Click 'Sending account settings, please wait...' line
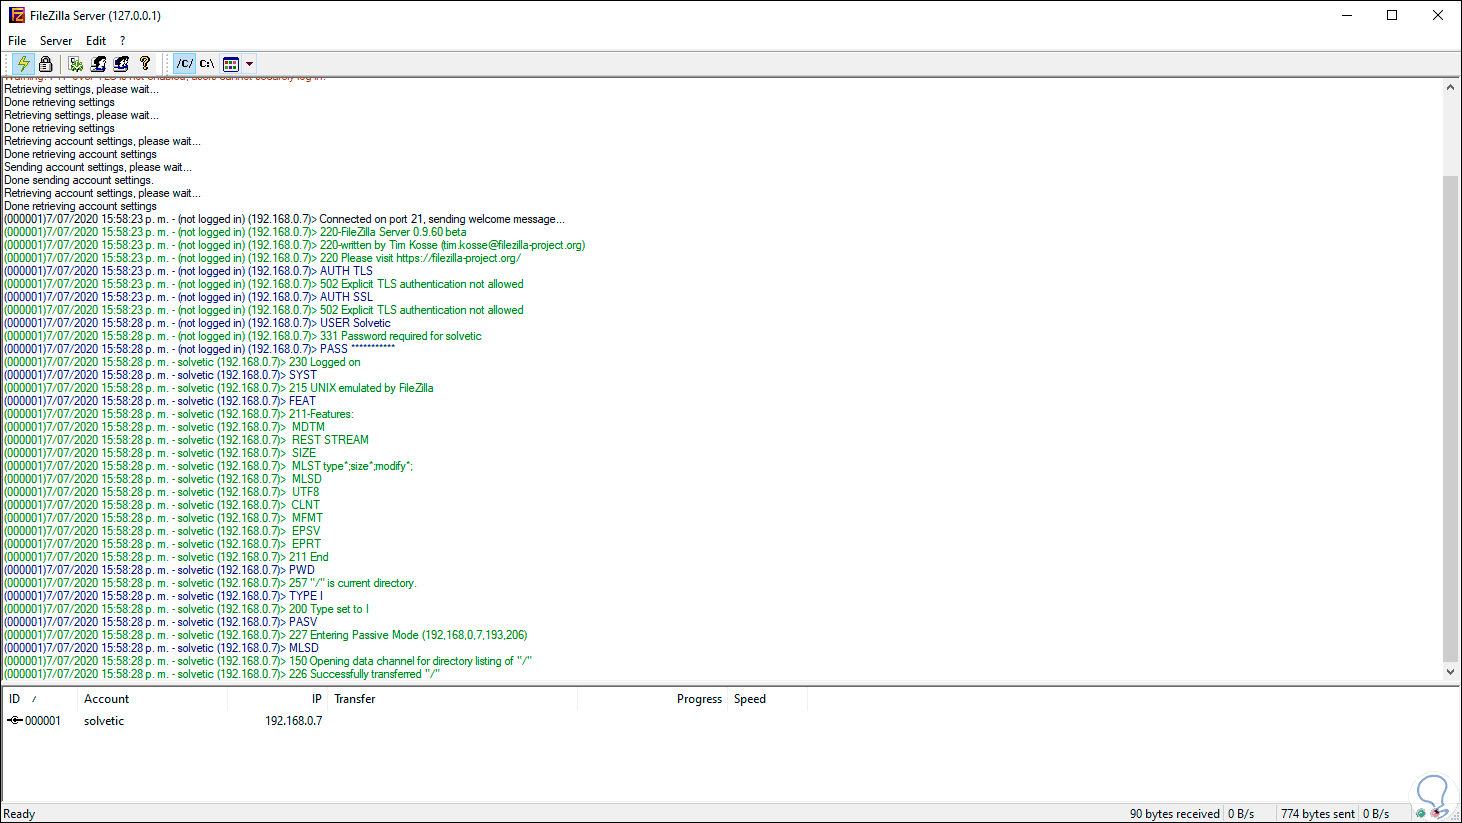 (x=98, y=167)
